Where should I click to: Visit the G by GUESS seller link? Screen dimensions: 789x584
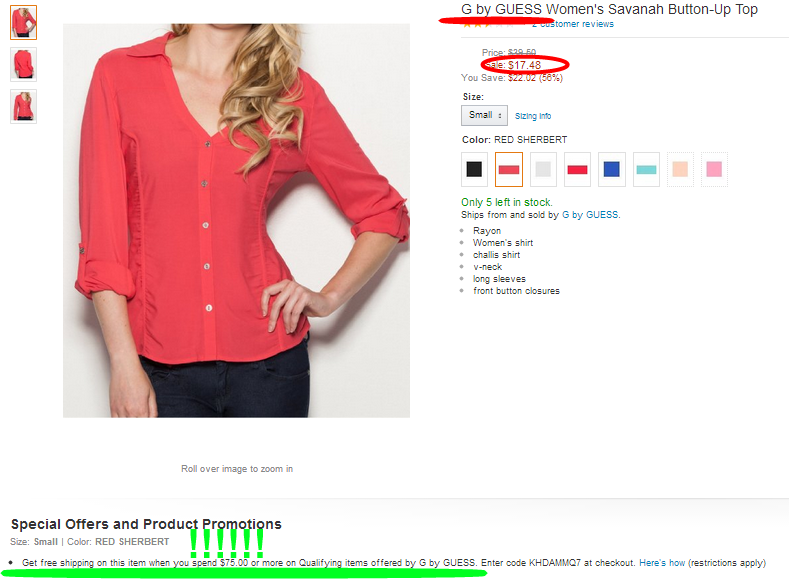point(590,215)
